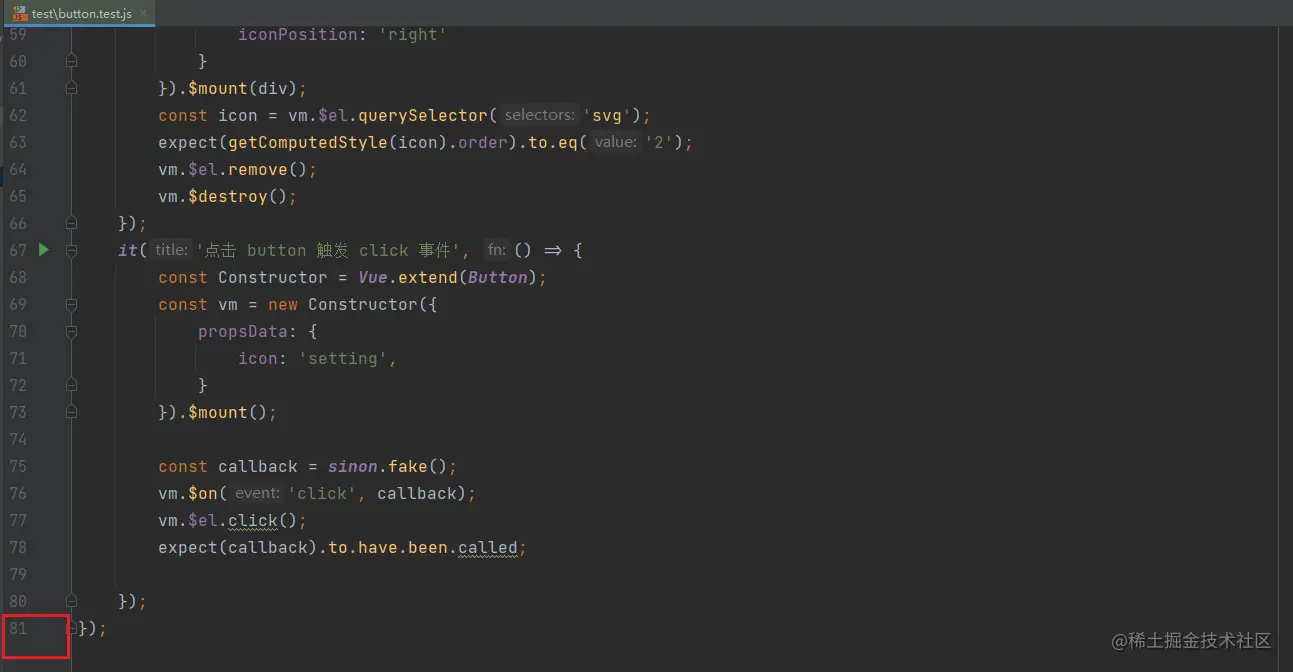Click the 'event:' parameter hint

(x=257, y=493)
